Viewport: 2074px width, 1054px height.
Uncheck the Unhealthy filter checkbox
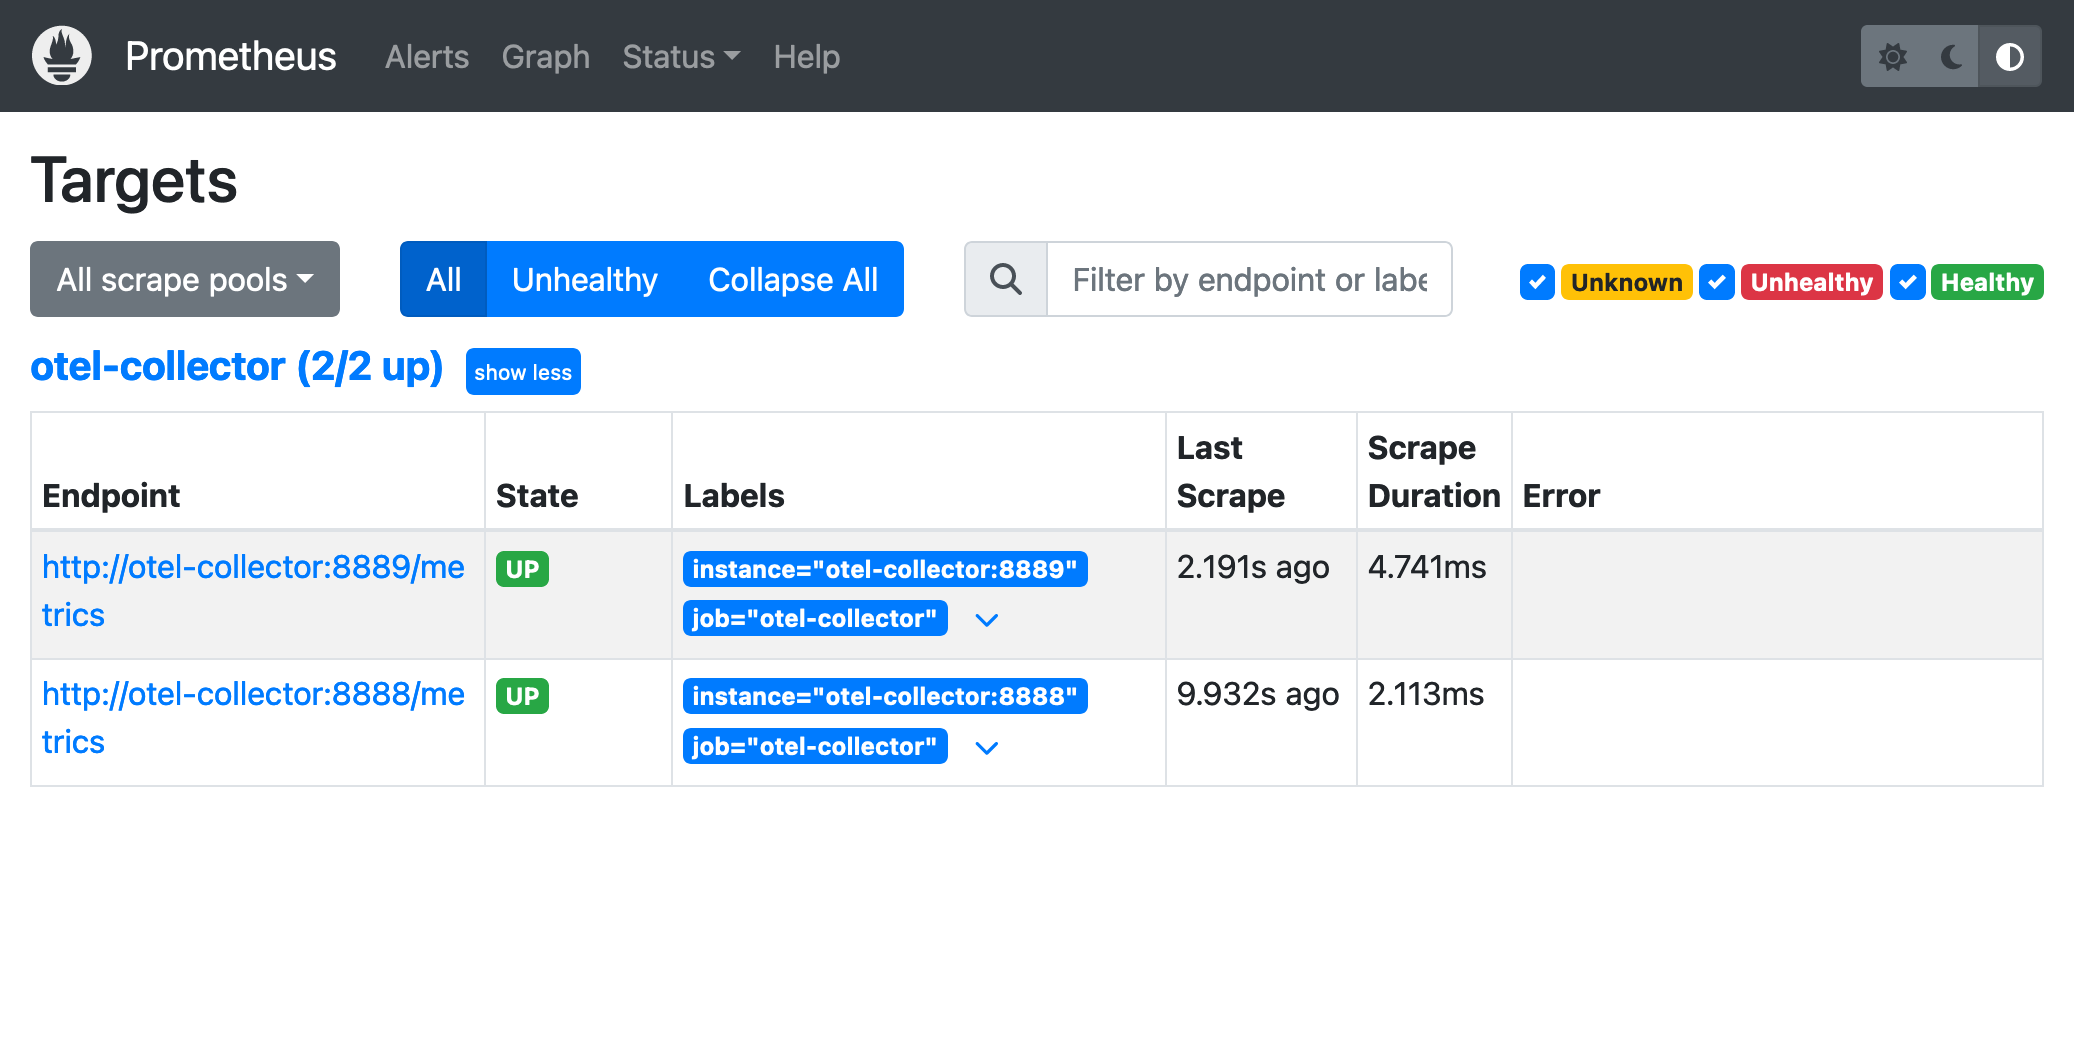(x=1717, y=282)
